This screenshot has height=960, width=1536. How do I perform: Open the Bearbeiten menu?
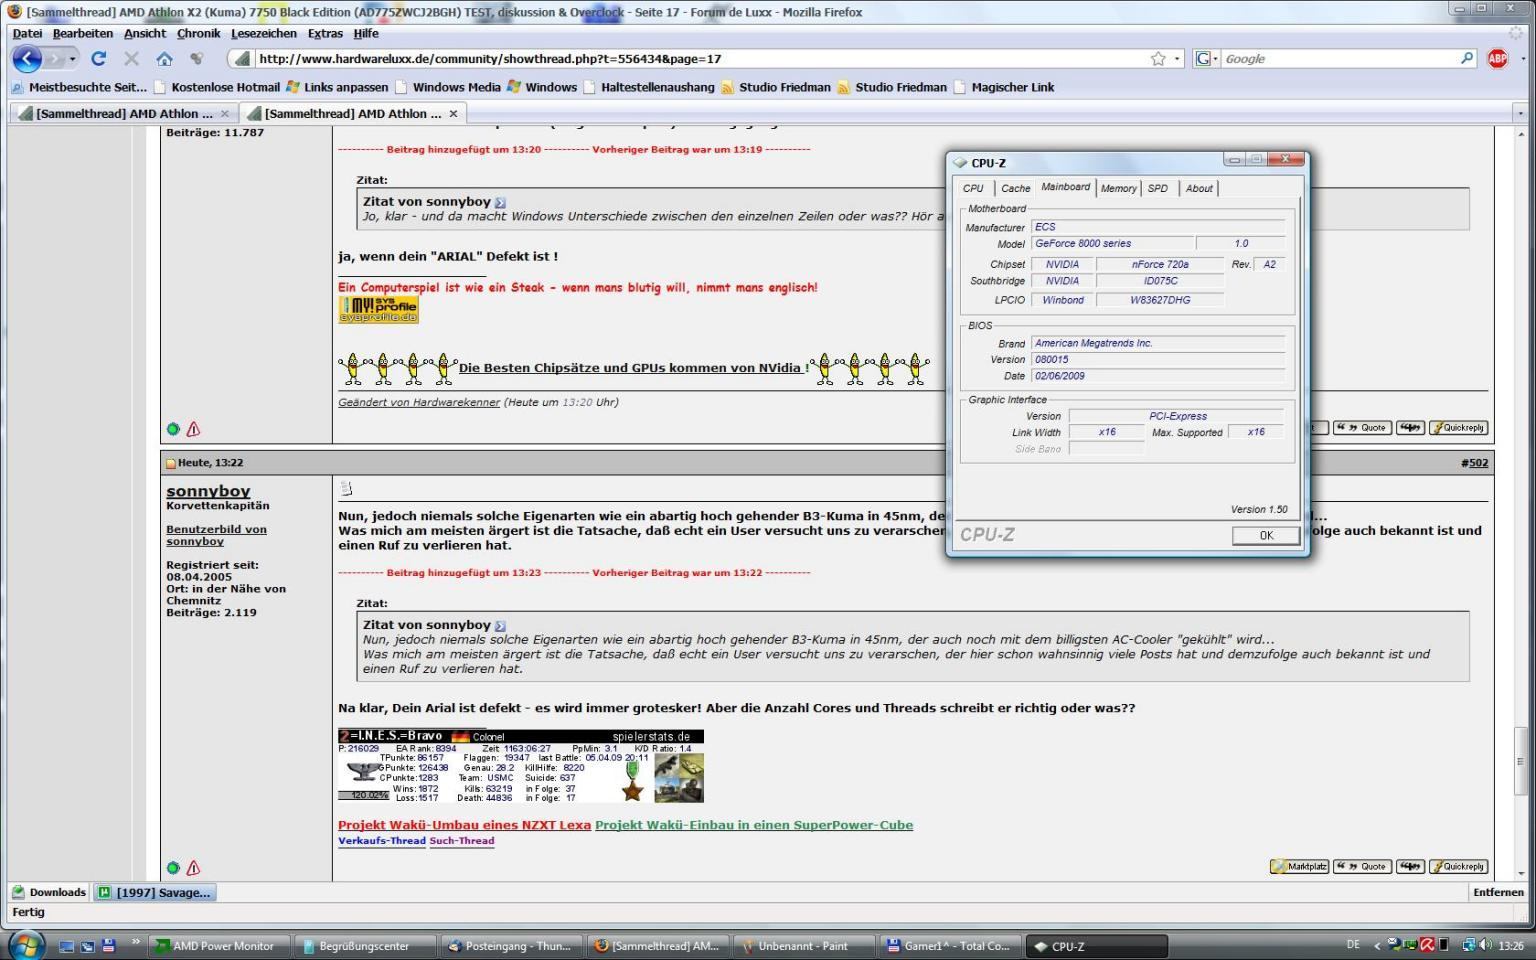pyautogui.click(x=82, y=33)
